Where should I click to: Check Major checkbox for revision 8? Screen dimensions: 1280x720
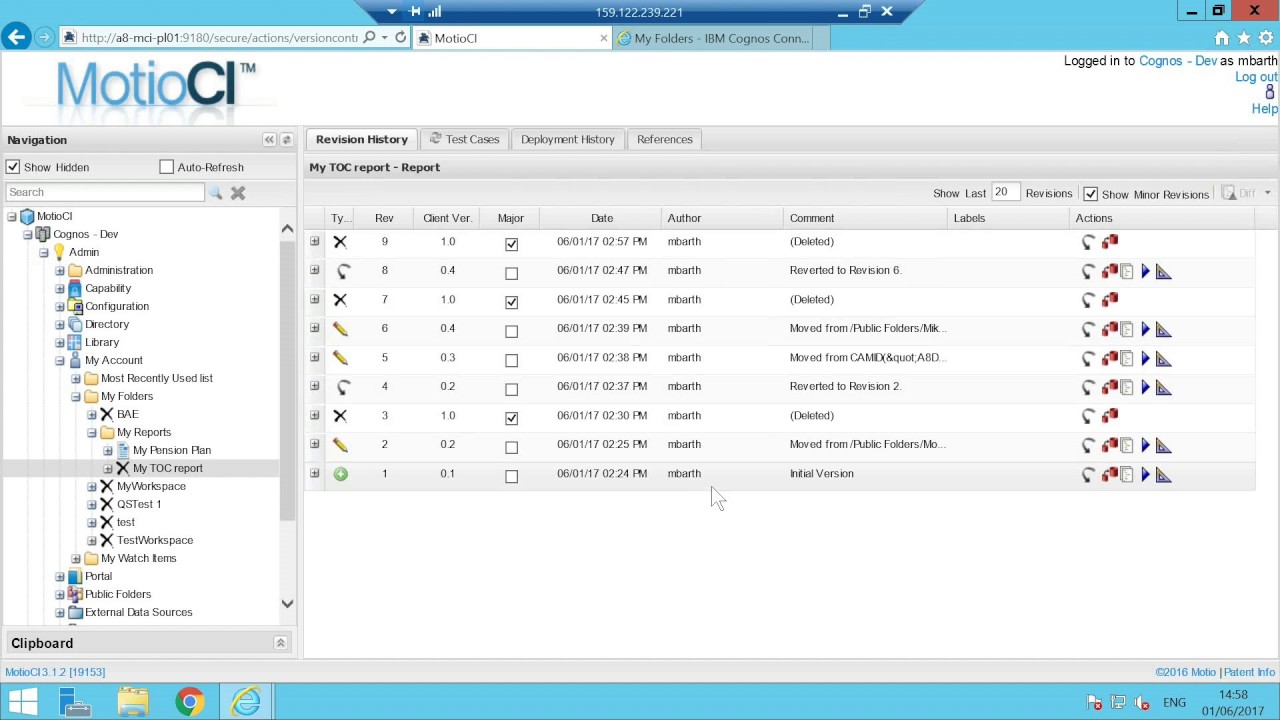tap(512, 272)
